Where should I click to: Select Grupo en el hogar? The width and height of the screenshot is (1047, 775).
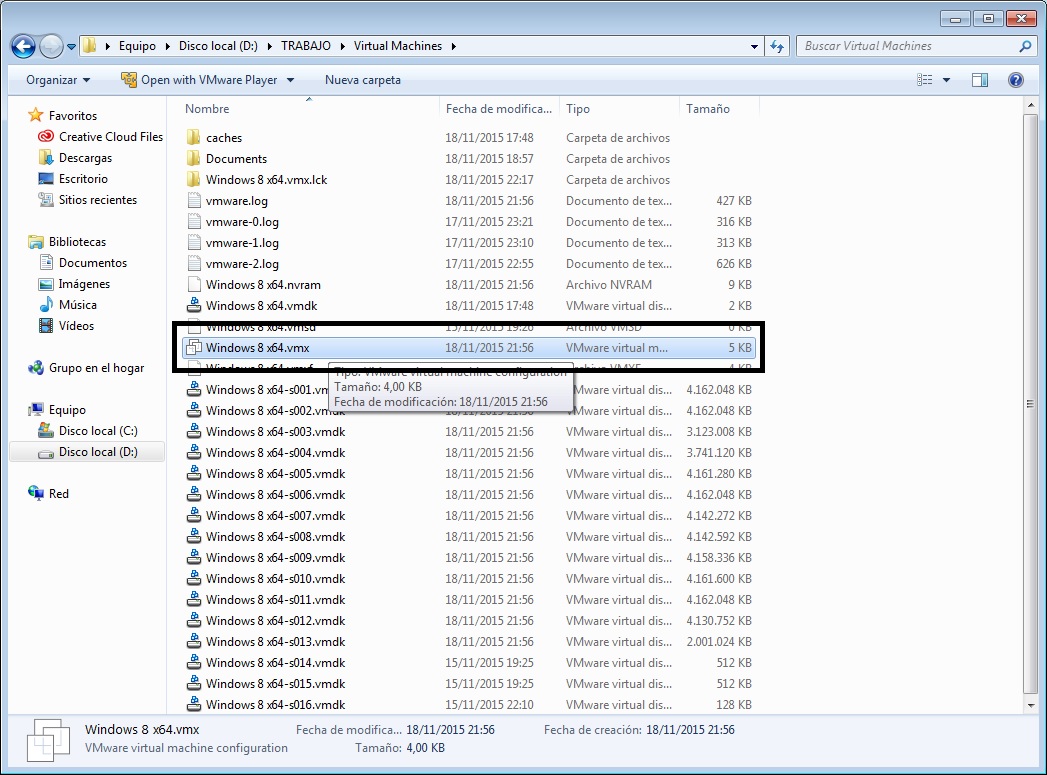[x=87, y=368]
